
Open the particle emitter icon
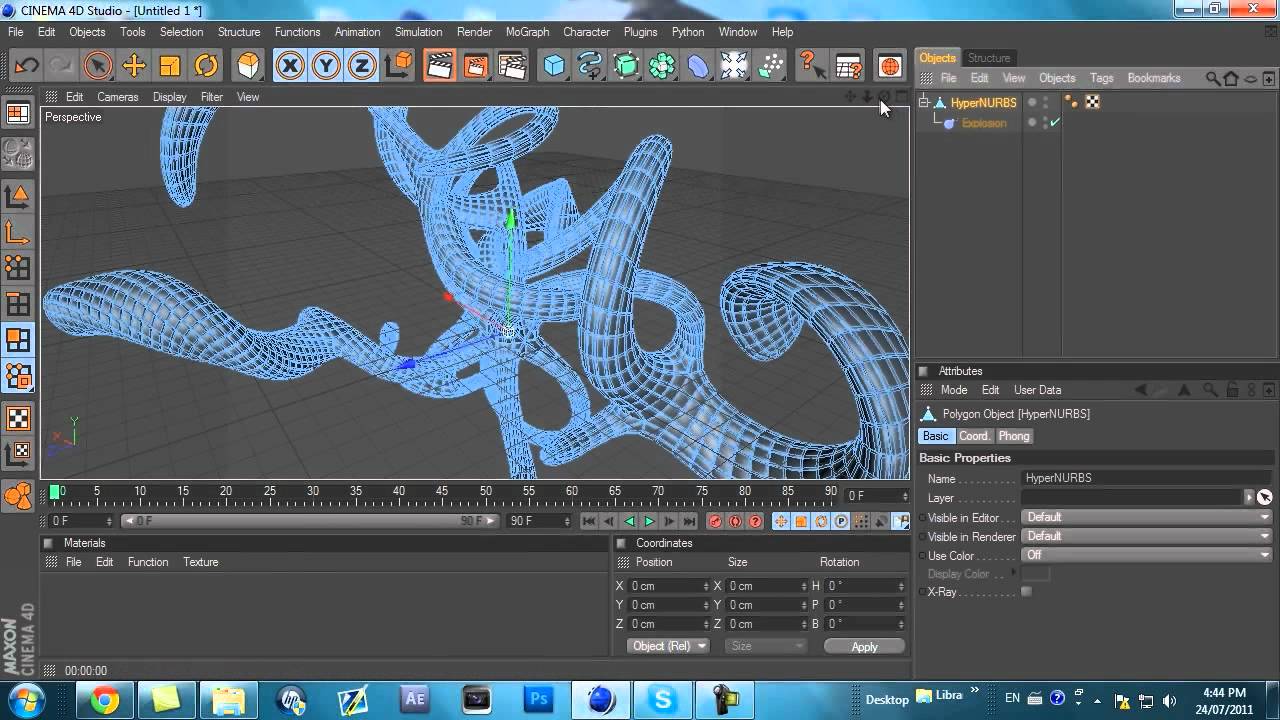point(771,66)
